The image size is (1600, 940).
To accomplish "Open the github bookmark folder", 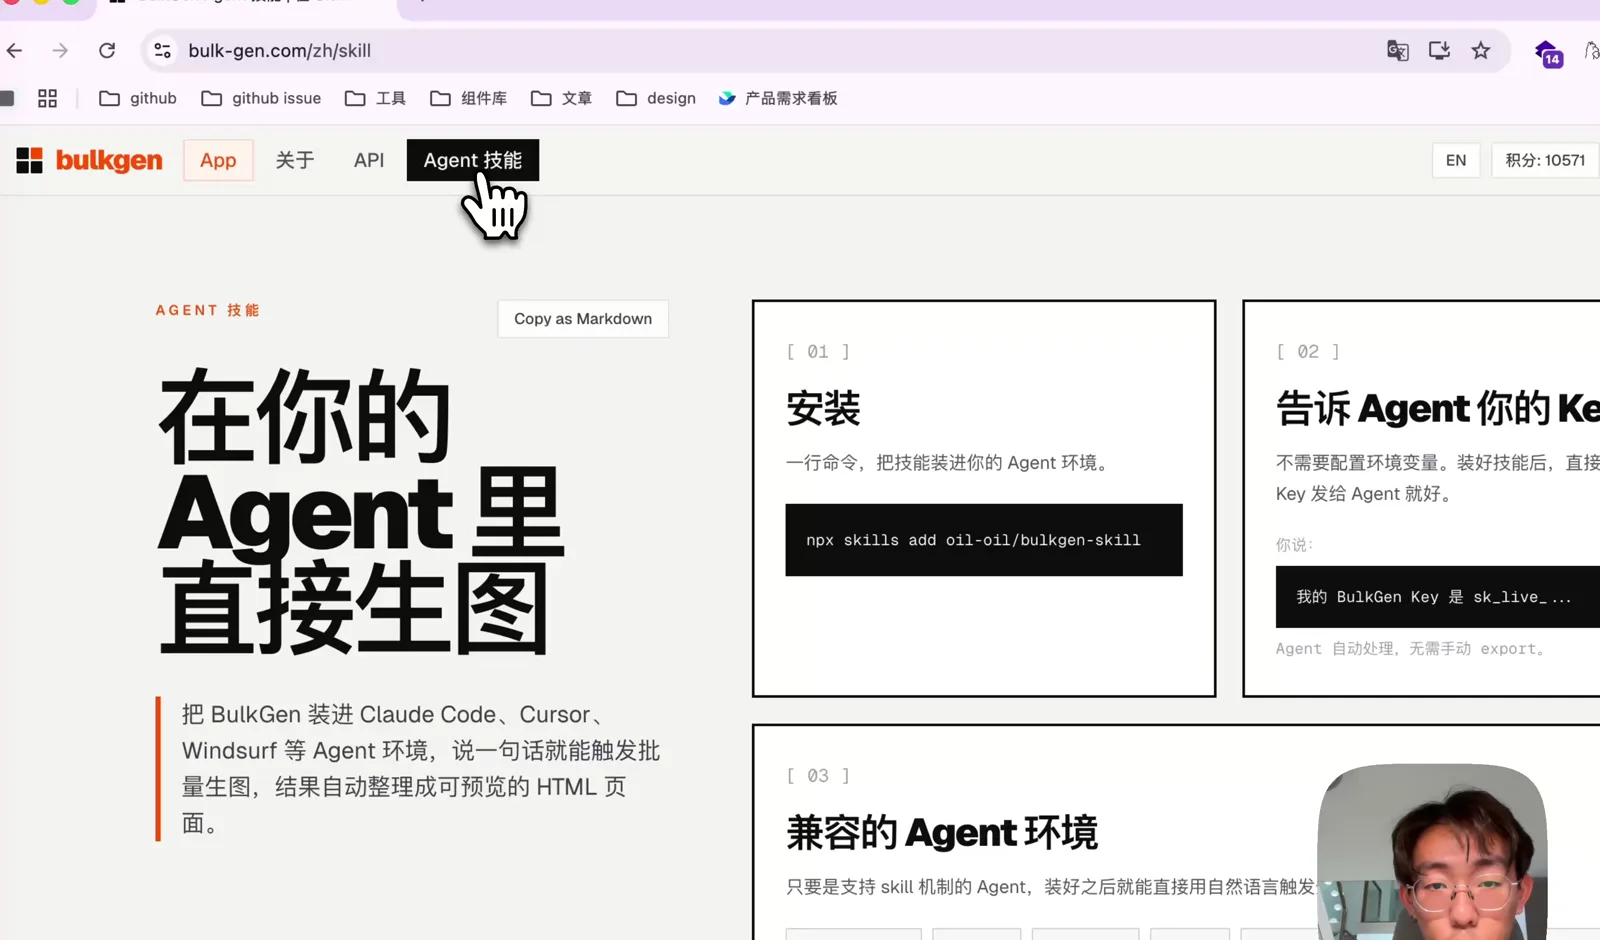I will click(138, 98).
